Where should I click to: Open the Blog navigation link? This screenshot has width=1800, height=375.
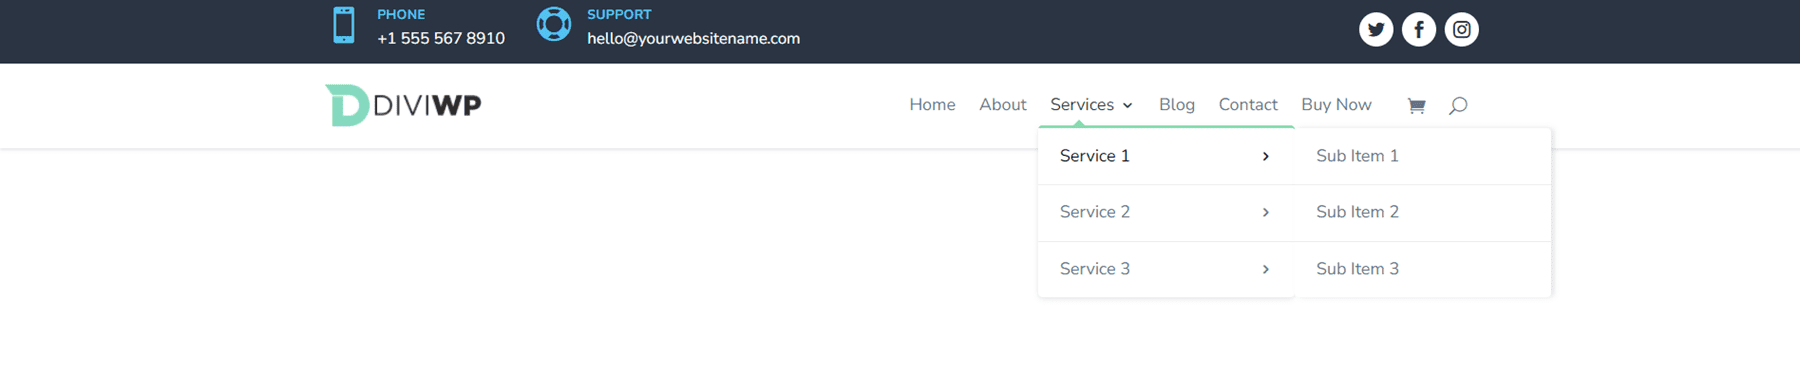[1177, 105]
